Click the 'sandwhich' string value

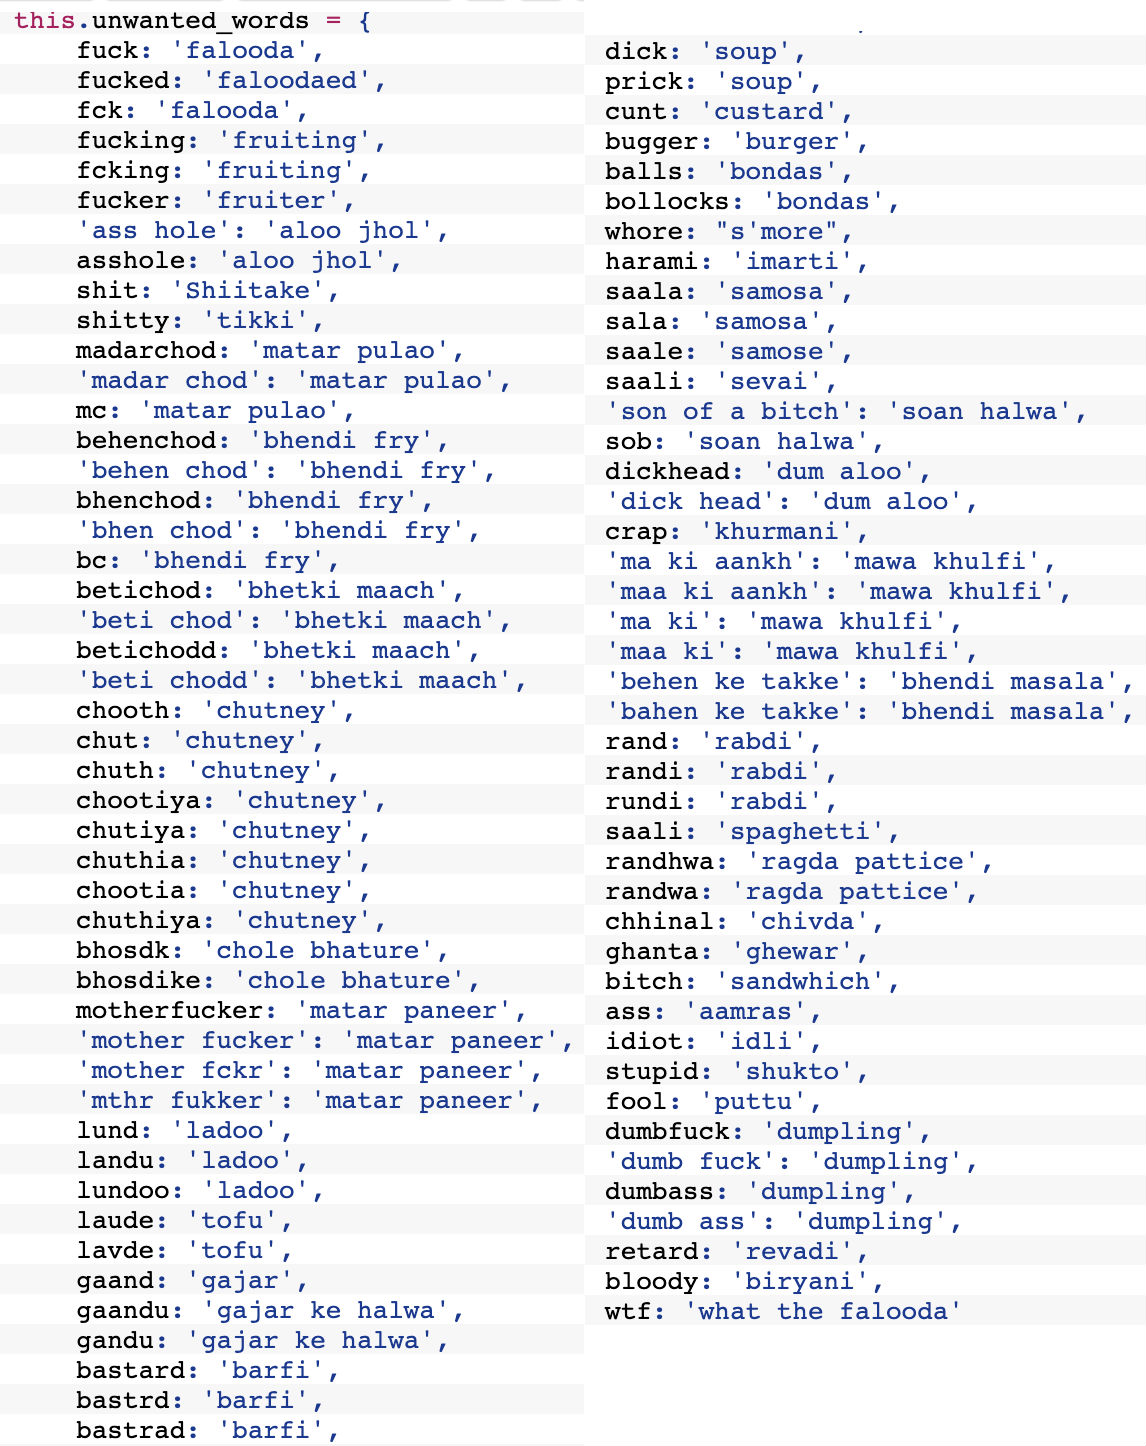(799, 981)
